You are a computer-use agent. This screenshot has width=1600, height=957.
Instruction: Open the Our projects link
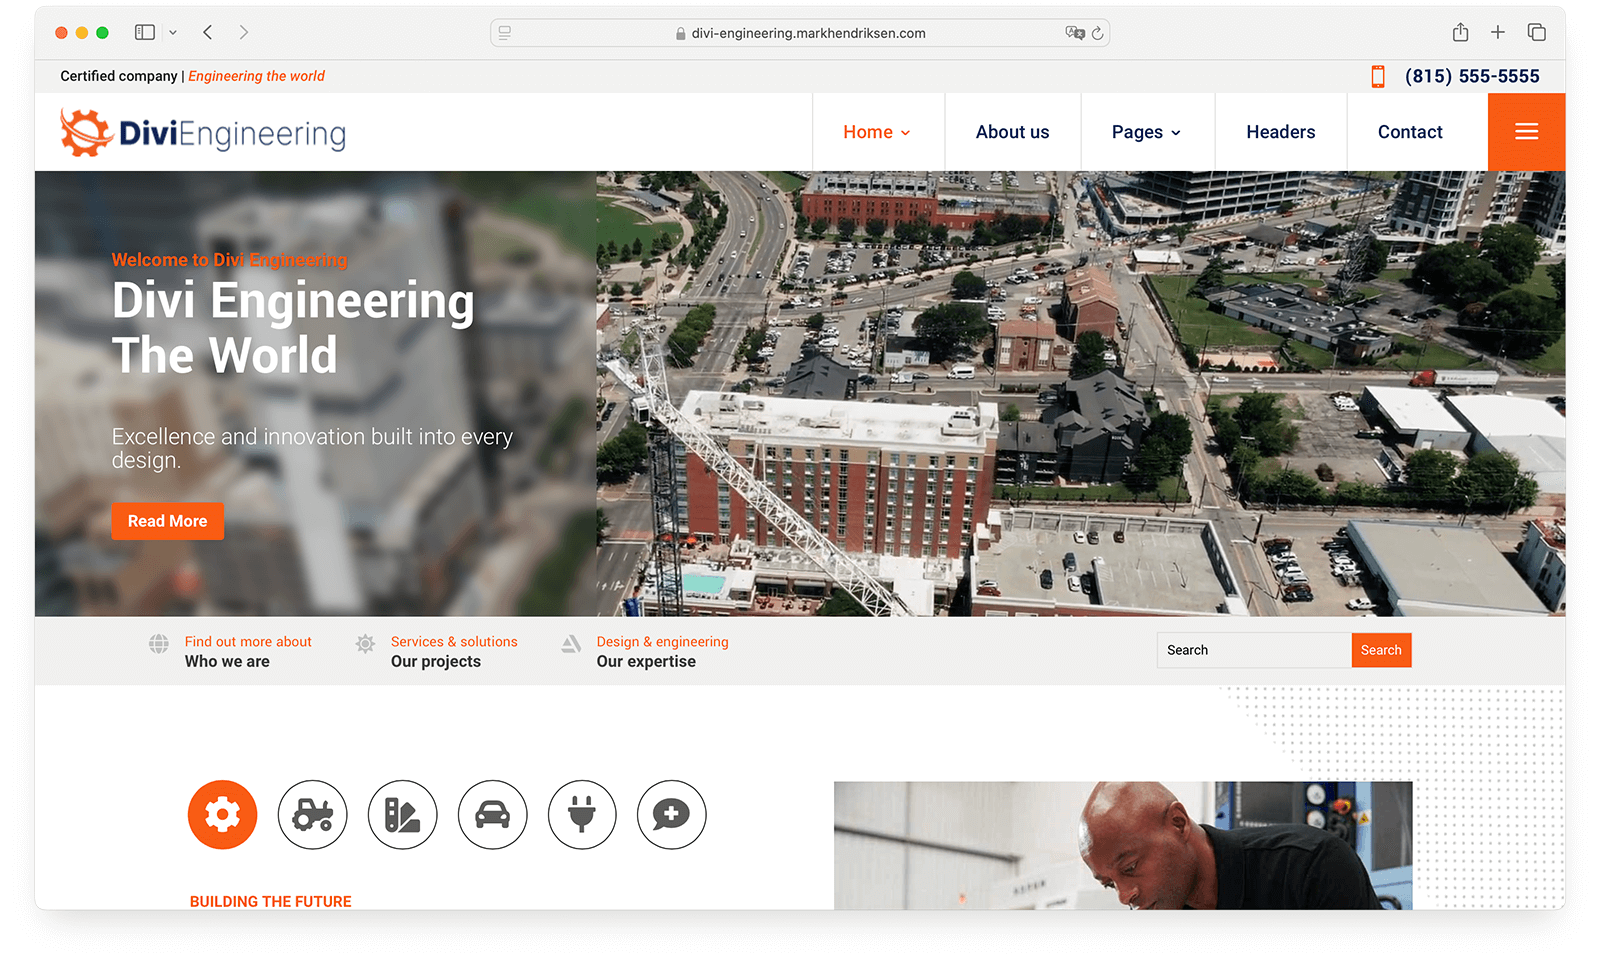(x=436, y=662)
